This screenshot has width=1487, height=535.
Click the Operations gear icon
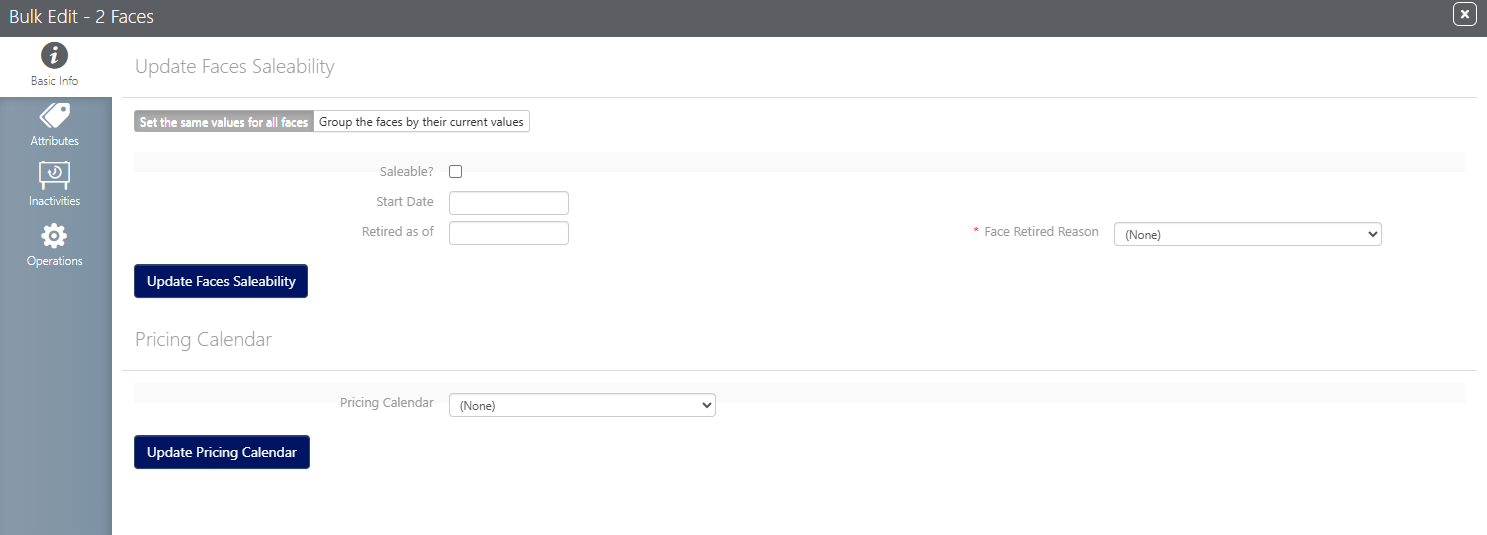pos(54,236)
